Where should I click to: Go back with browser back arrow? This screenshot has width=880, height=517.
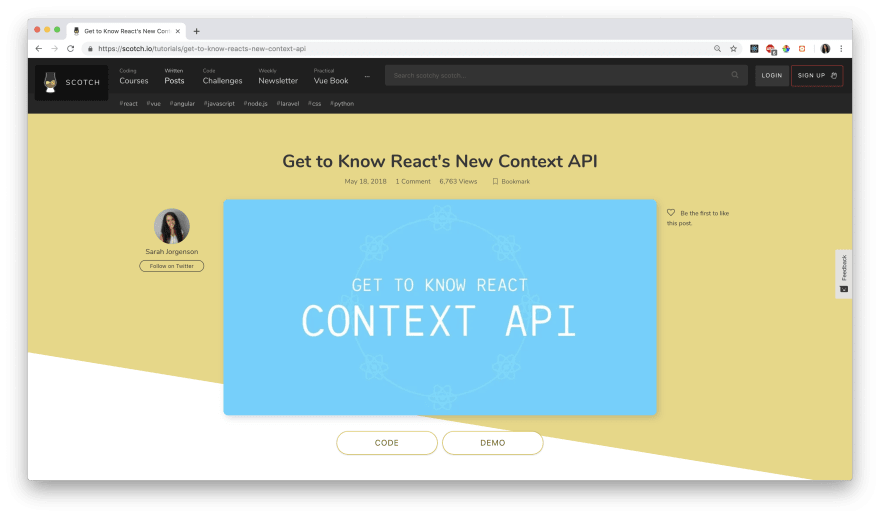(39, 49)
